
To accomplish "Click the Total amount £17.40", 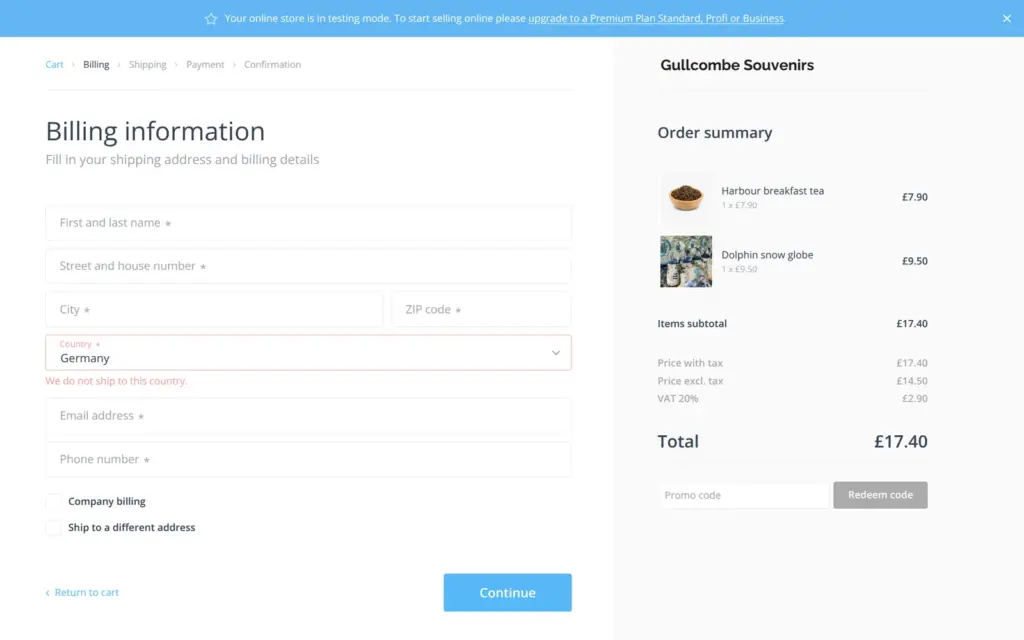I will coord(901,441).
